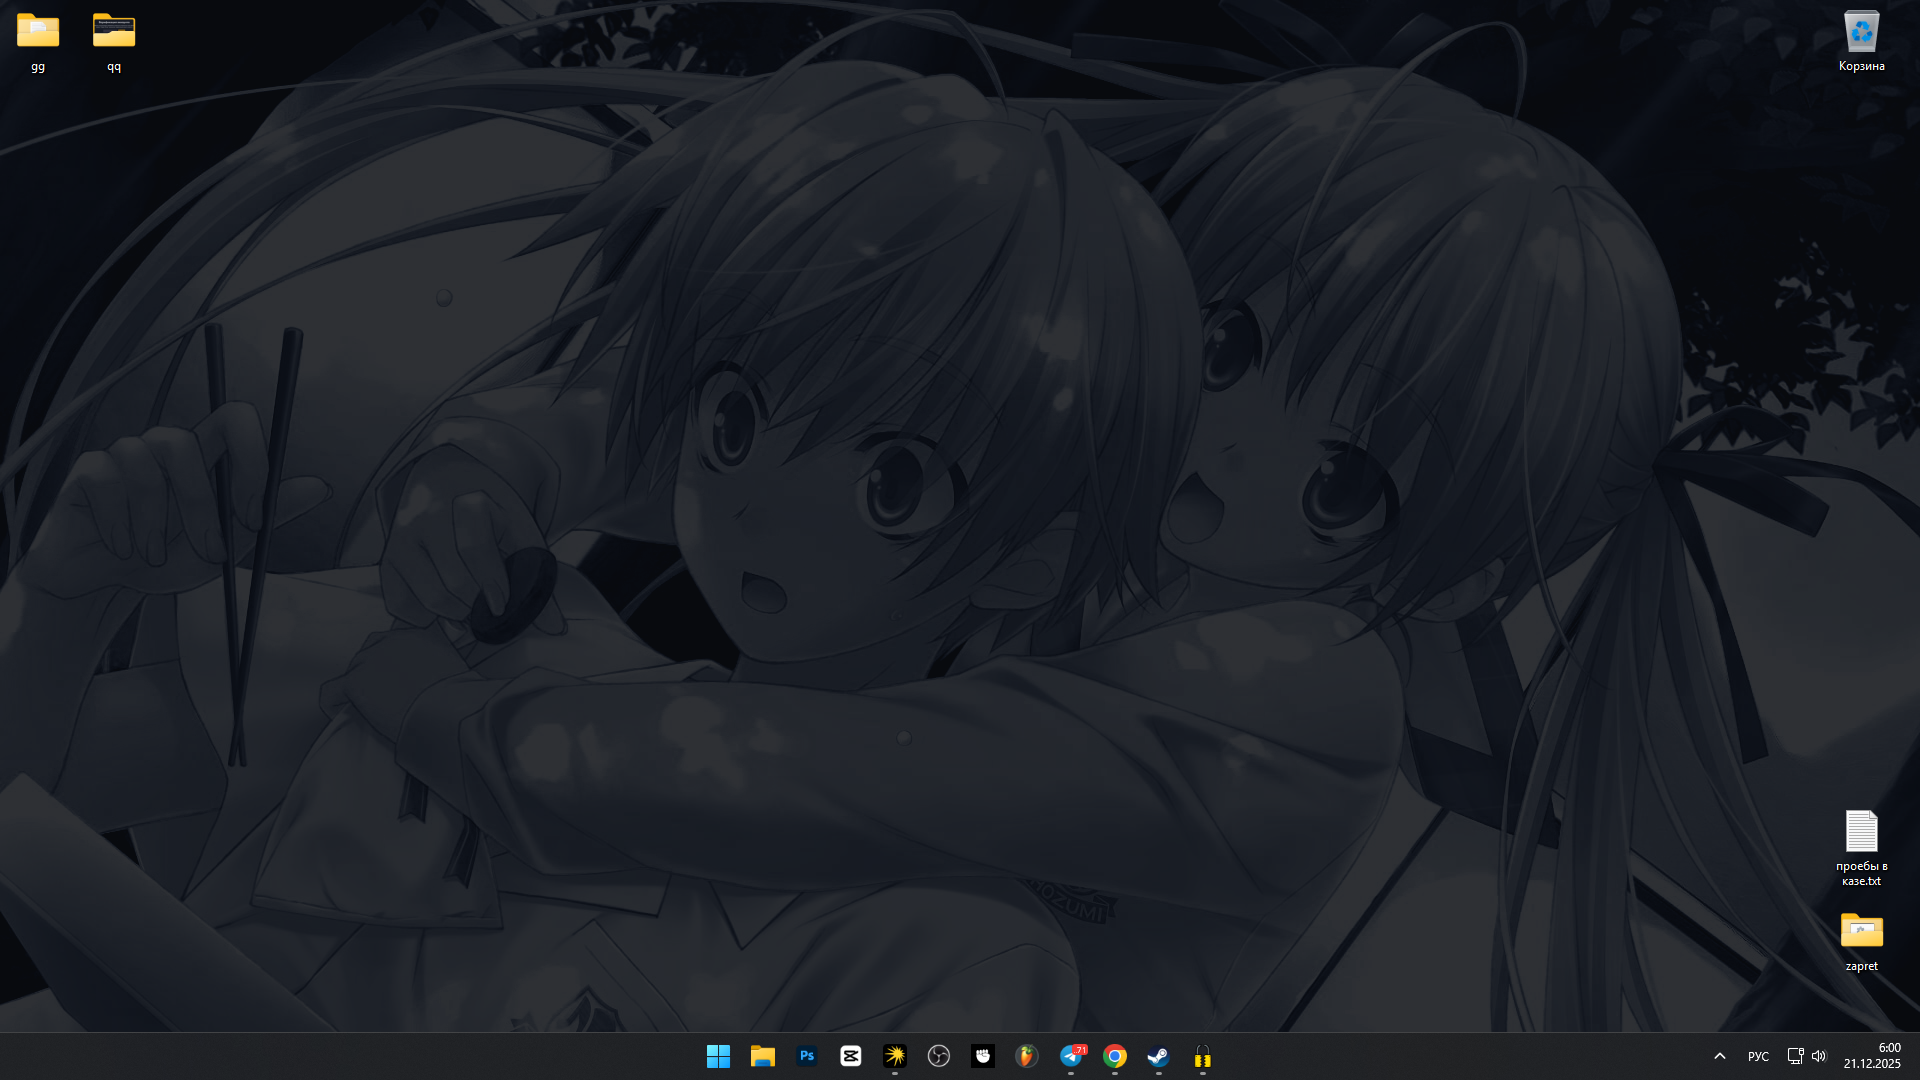The height and width of the screenshot is (1080, 1920).
Task: Click the volume speaker tray icon
Action: coord(1819,1056)
